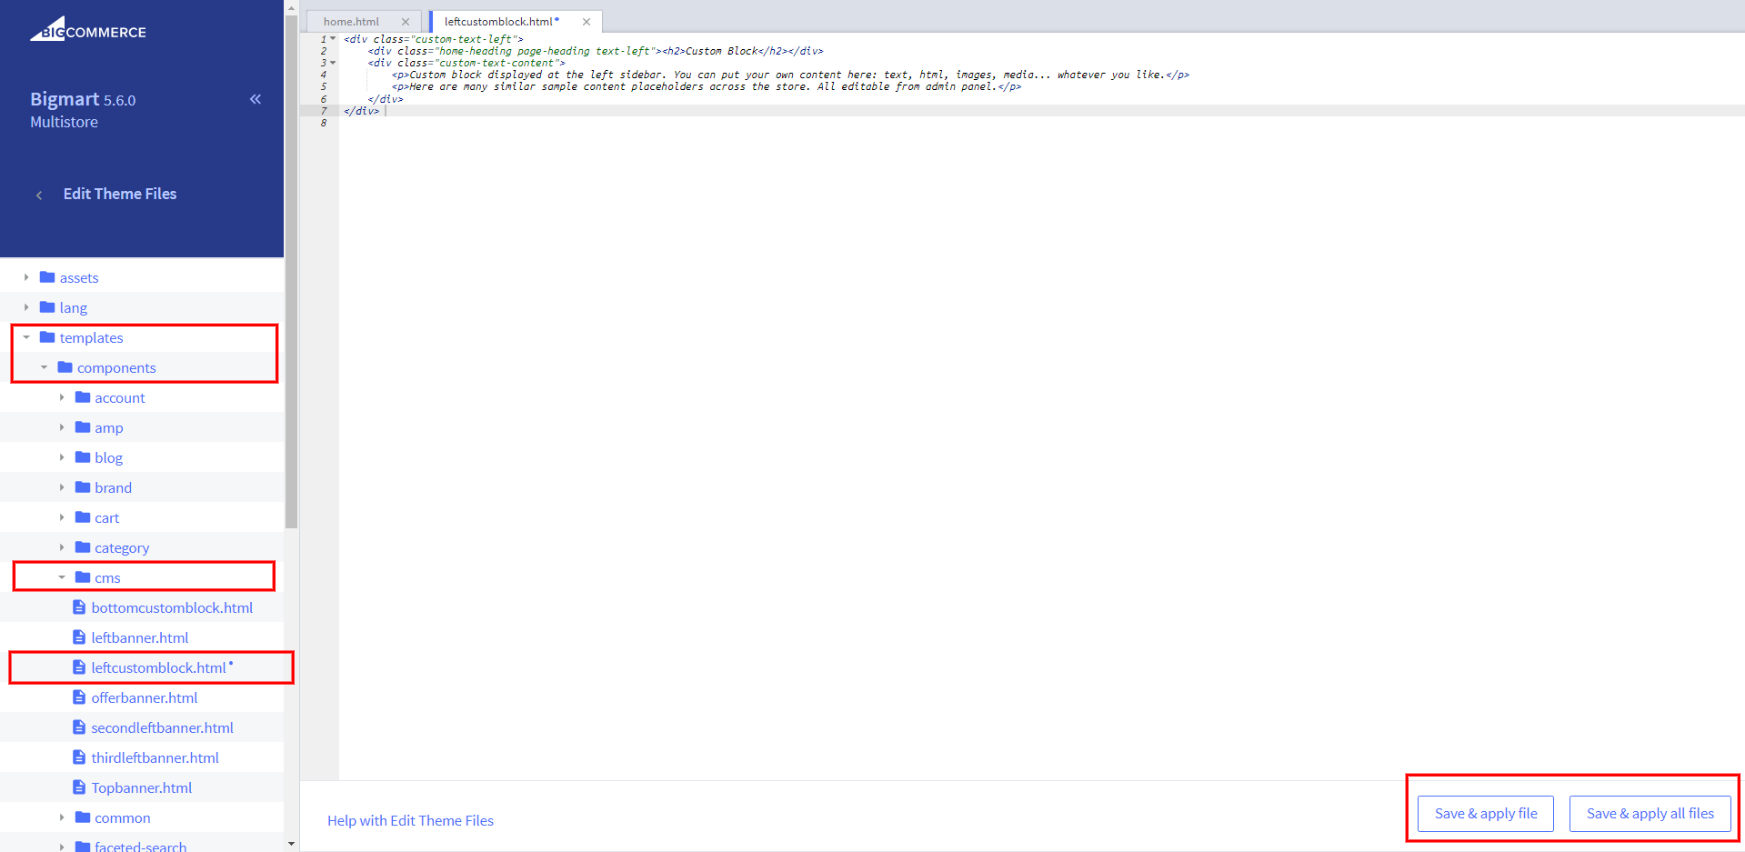Close the leftcustomblock.html tab
The height and width of the screenshot is (852, 1745).
pyautogui.click(x=586, y=22)
